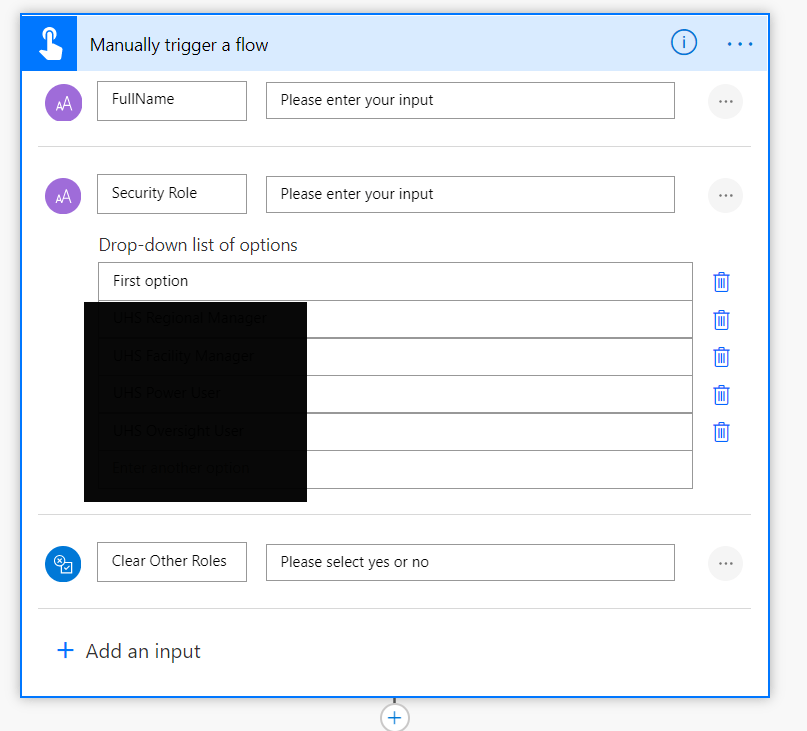The height and width of the screenshot is (731, 807).
Task: Insert a new step below trigger
Action: (x=394, y=718)
